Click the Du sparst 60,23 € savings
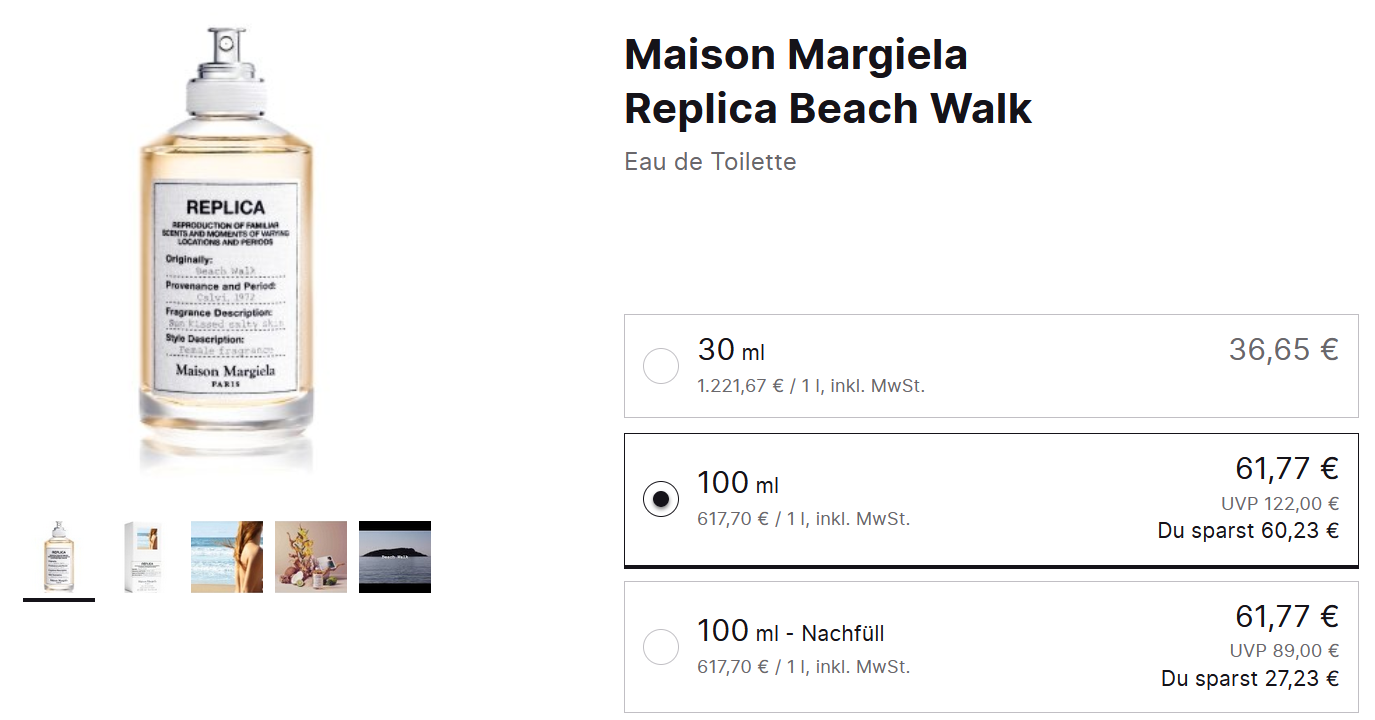The image size is (1375, 720). (x=1248, y=531)
